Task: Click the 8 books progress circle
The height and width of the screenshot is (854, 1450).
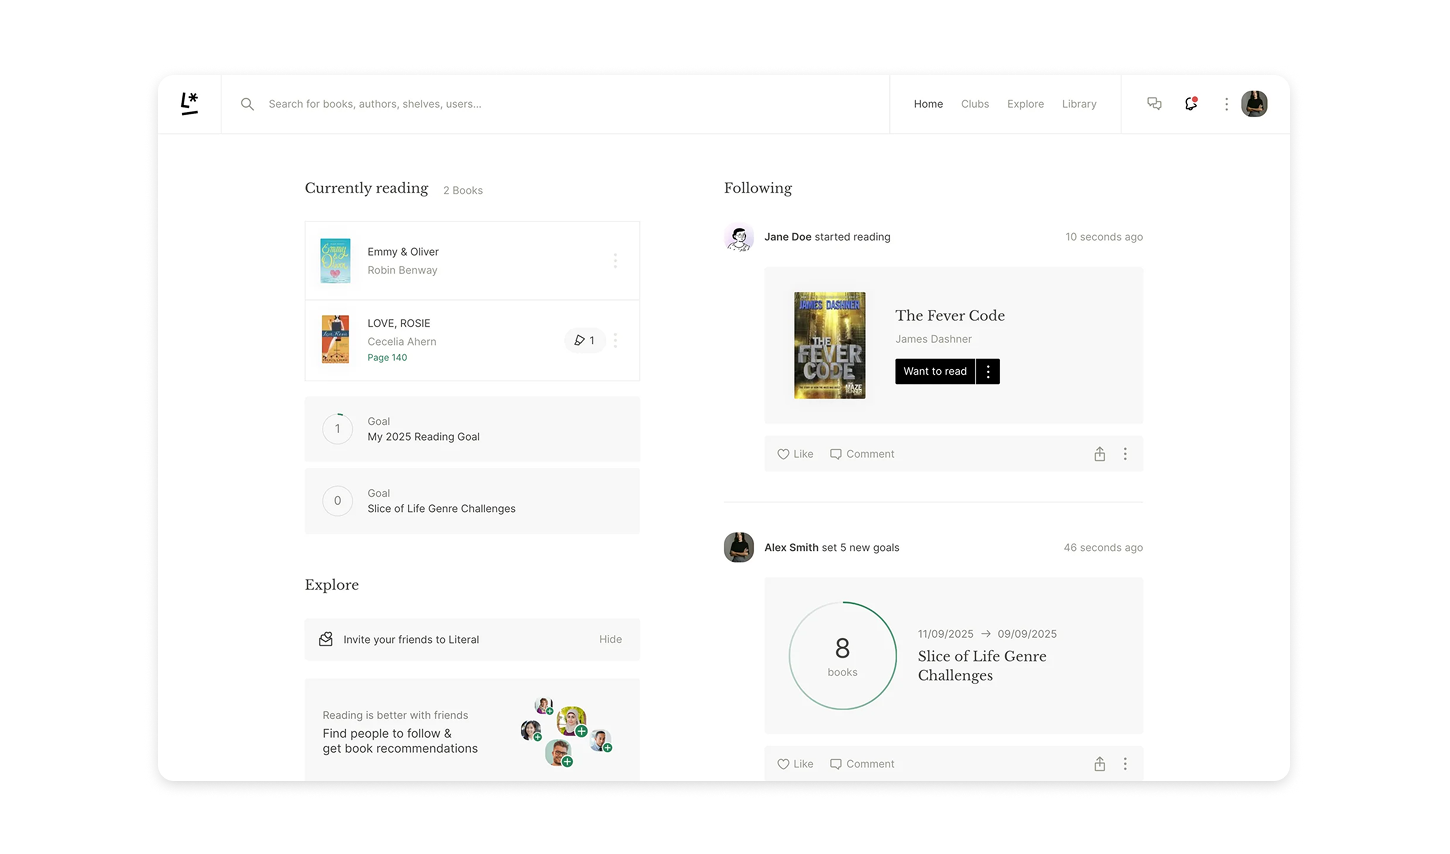Action: tap(842, 655)
